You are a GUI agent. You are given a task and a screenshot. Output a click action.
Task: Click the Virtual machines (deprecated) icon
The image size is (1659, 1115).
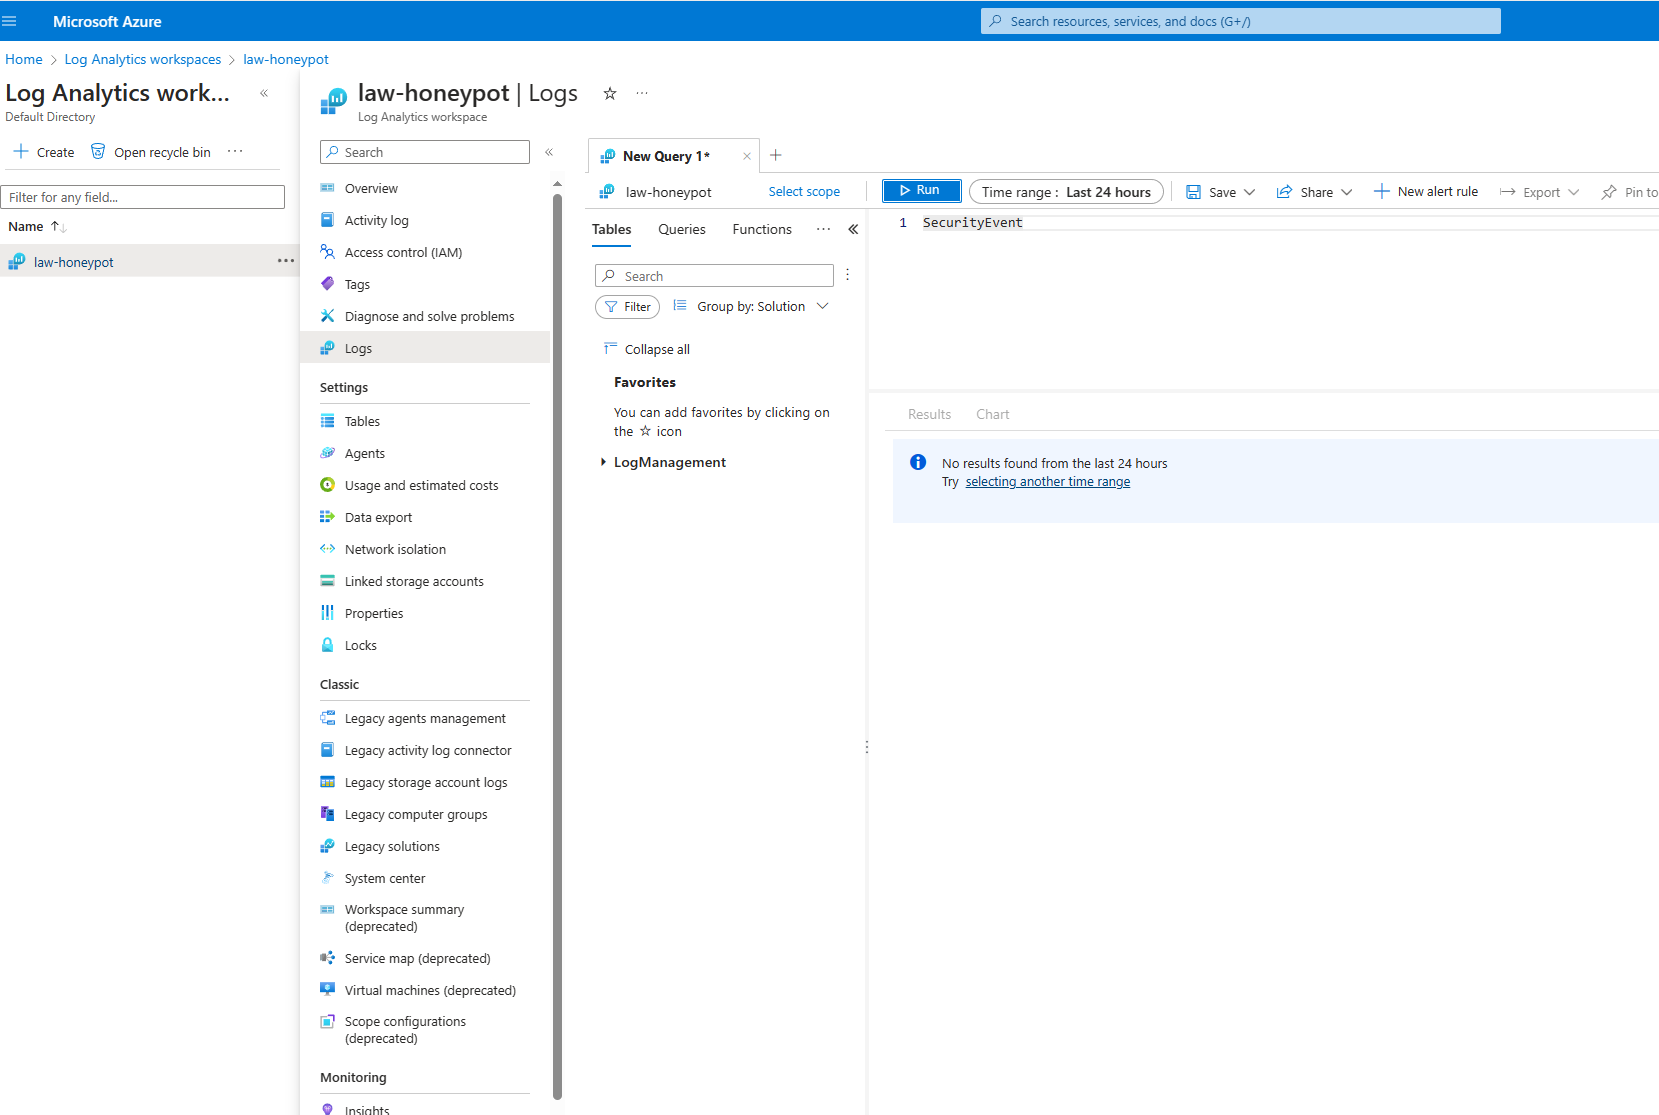coord(327,990)
